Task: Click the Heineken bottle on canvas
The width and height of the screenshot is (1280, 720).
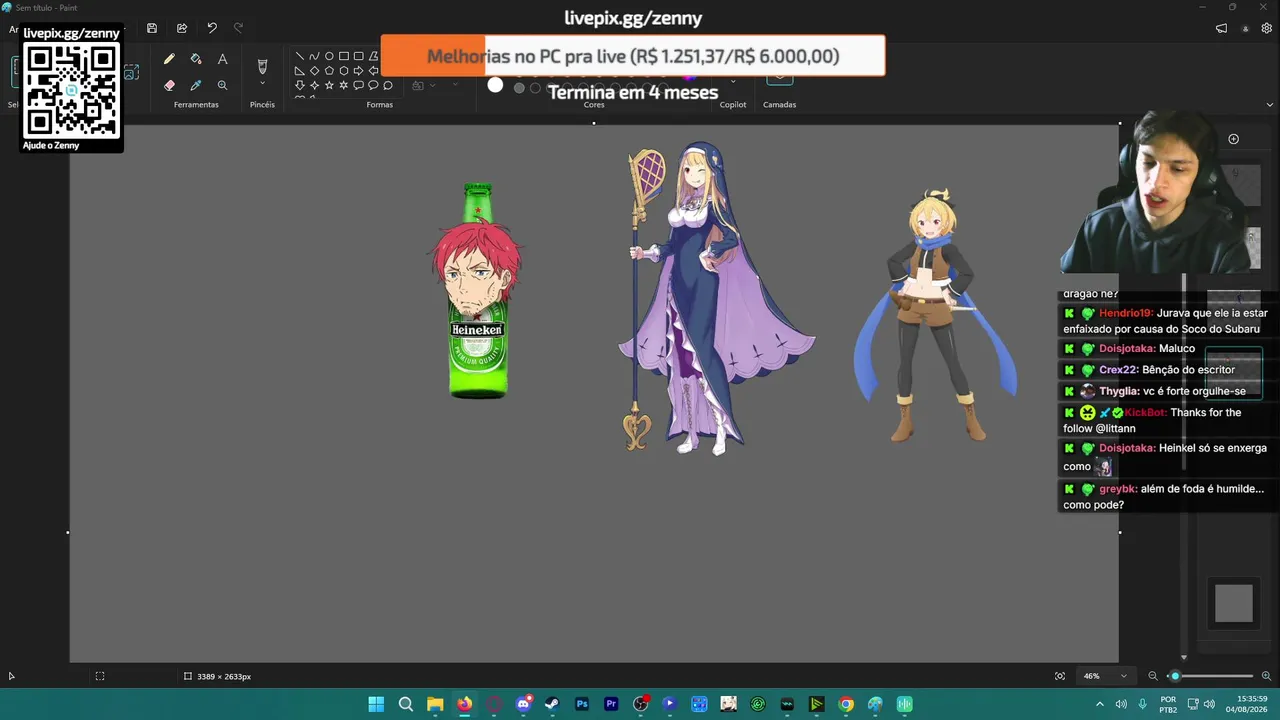Action: click(478, 290)
